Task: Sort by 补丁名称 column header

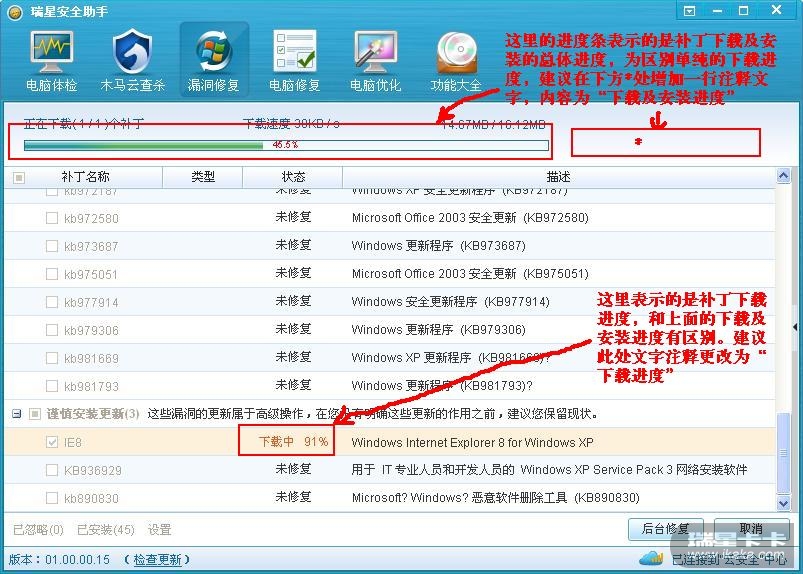Action: tap(86, 177)
